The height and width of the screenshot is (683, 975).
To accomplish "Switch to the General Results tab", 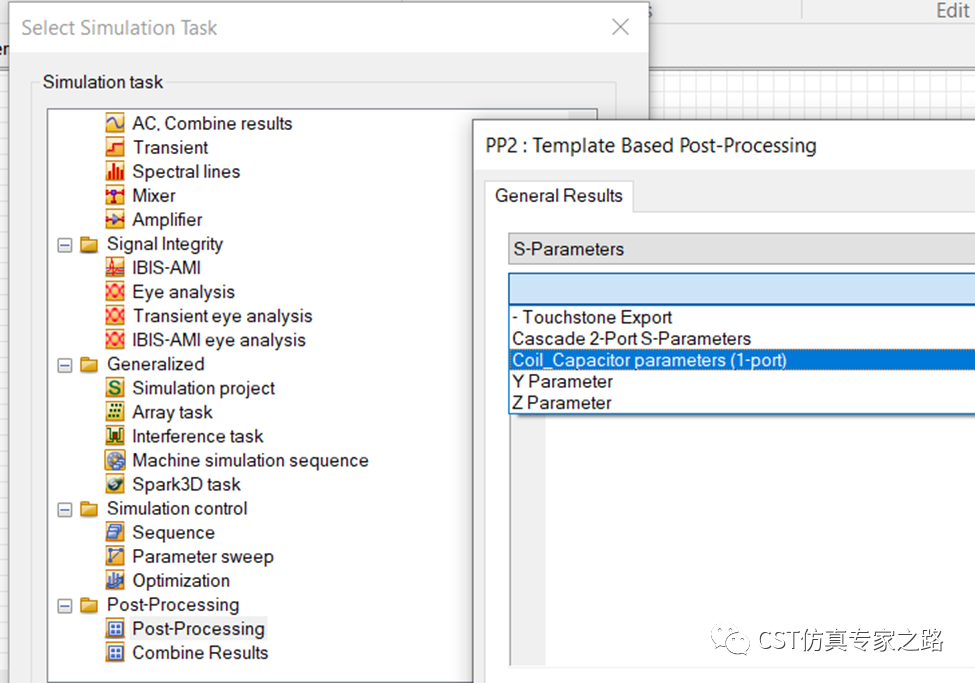I will [558, 196].
